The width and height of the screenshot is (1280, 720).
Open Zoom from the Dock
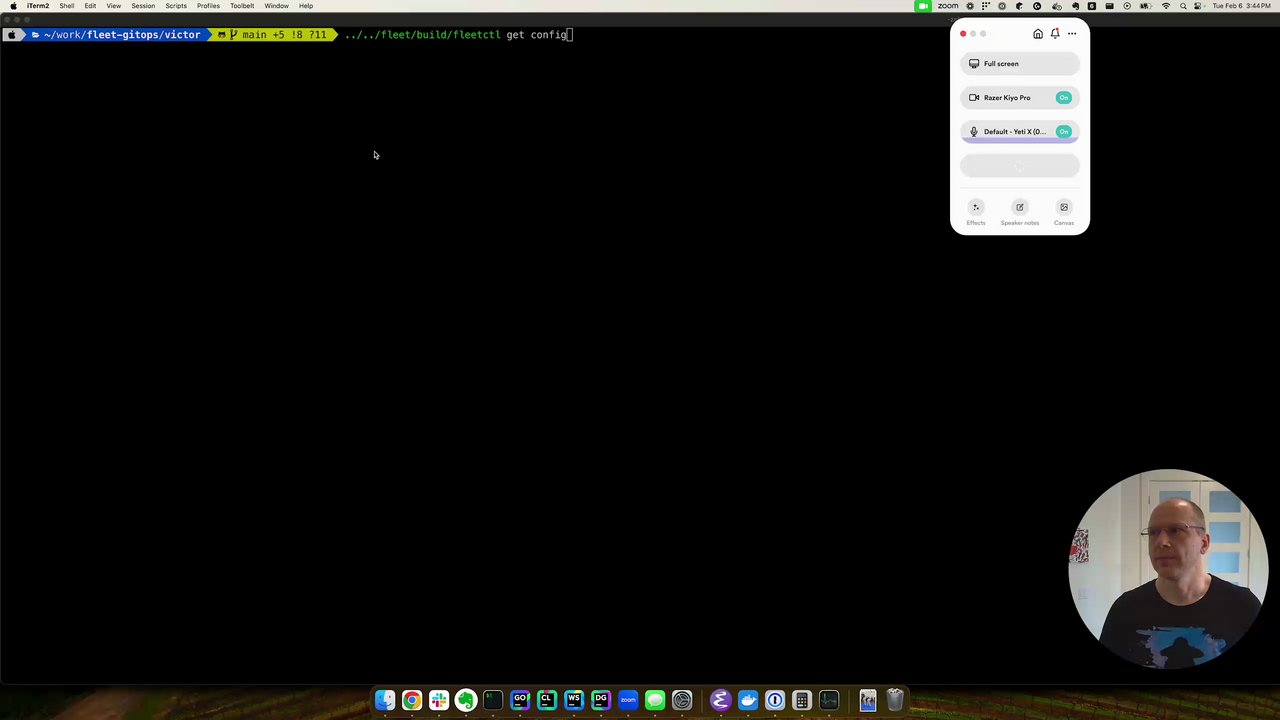tap(628, 700)
